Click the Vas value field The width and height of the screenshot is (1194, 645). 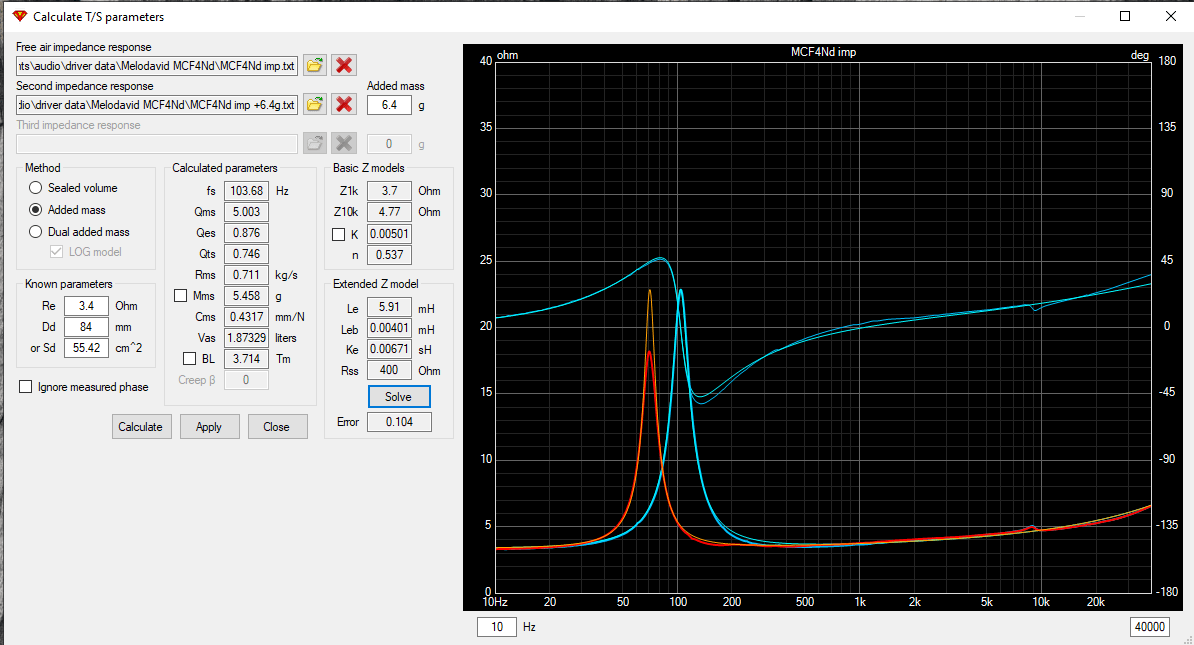tap(246, 337)
